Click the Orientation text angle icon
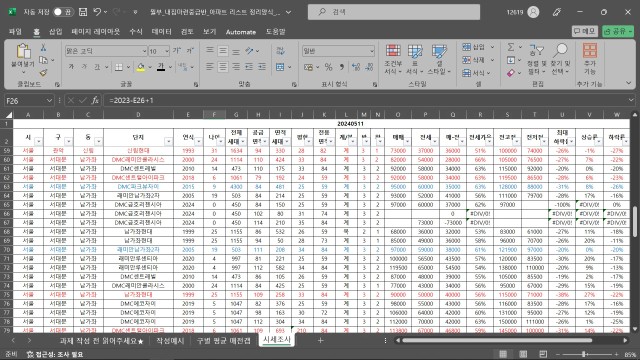Viewport: 640px width, 360px height. [249, 51]
